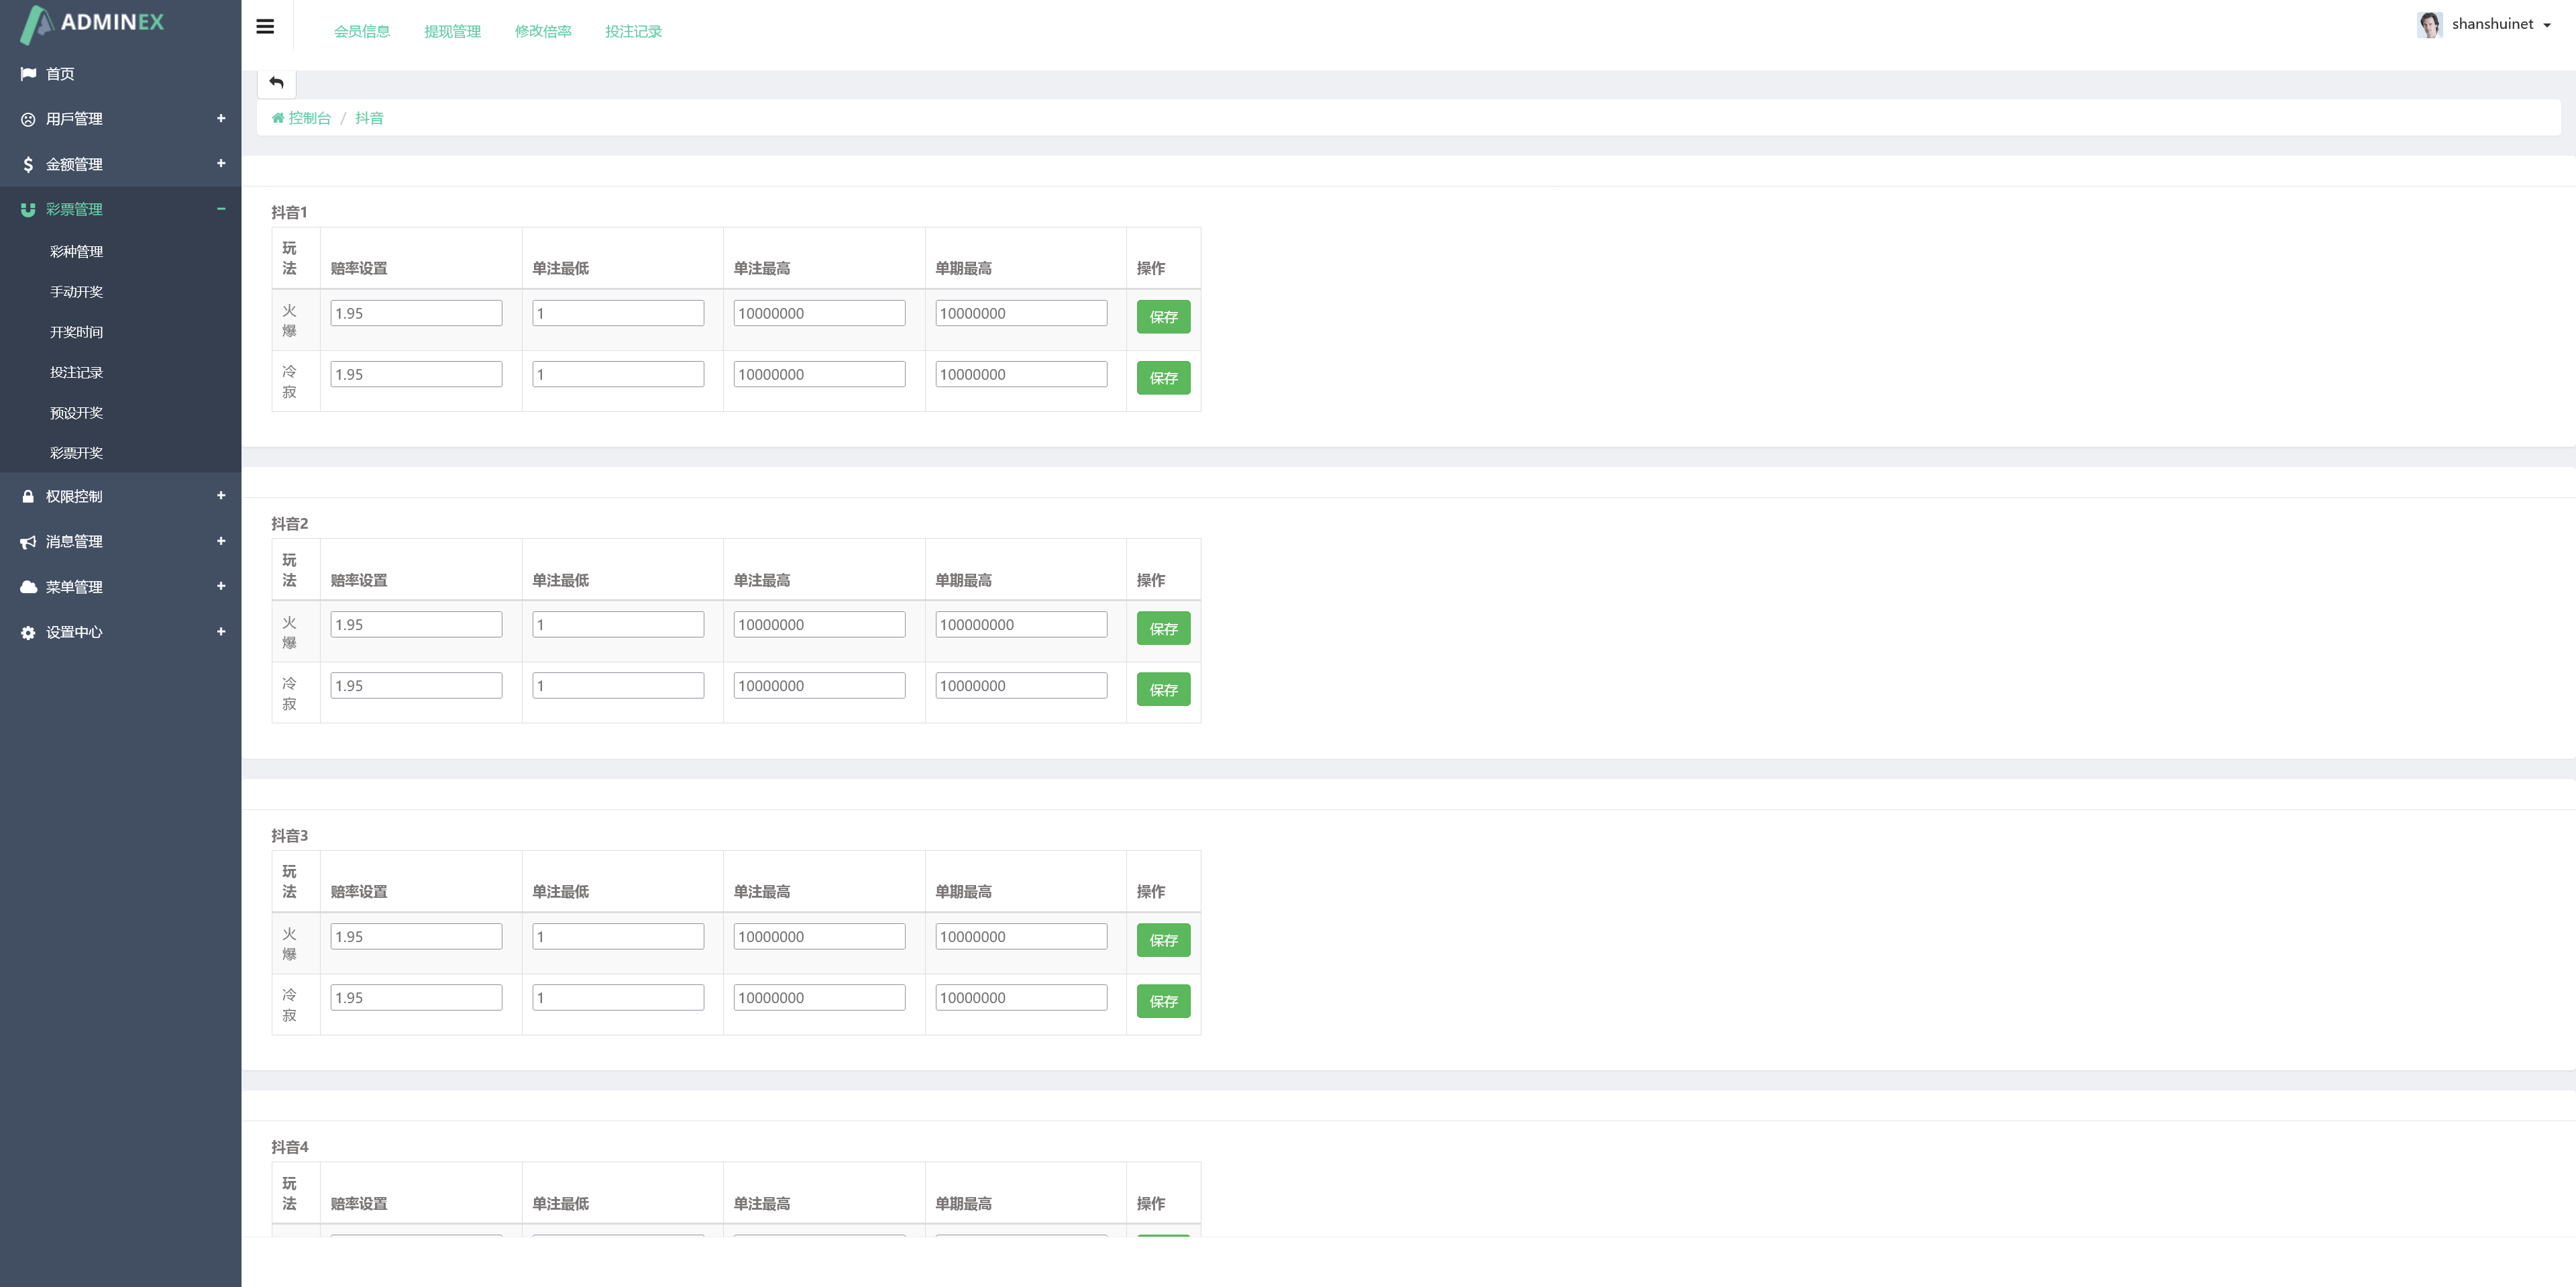Image resolution: width=2576 pixels, height=1287 pixels.
Task: Focus 抖音2 冷寂 赔率设置 field
Action: [x=416, y=686]
